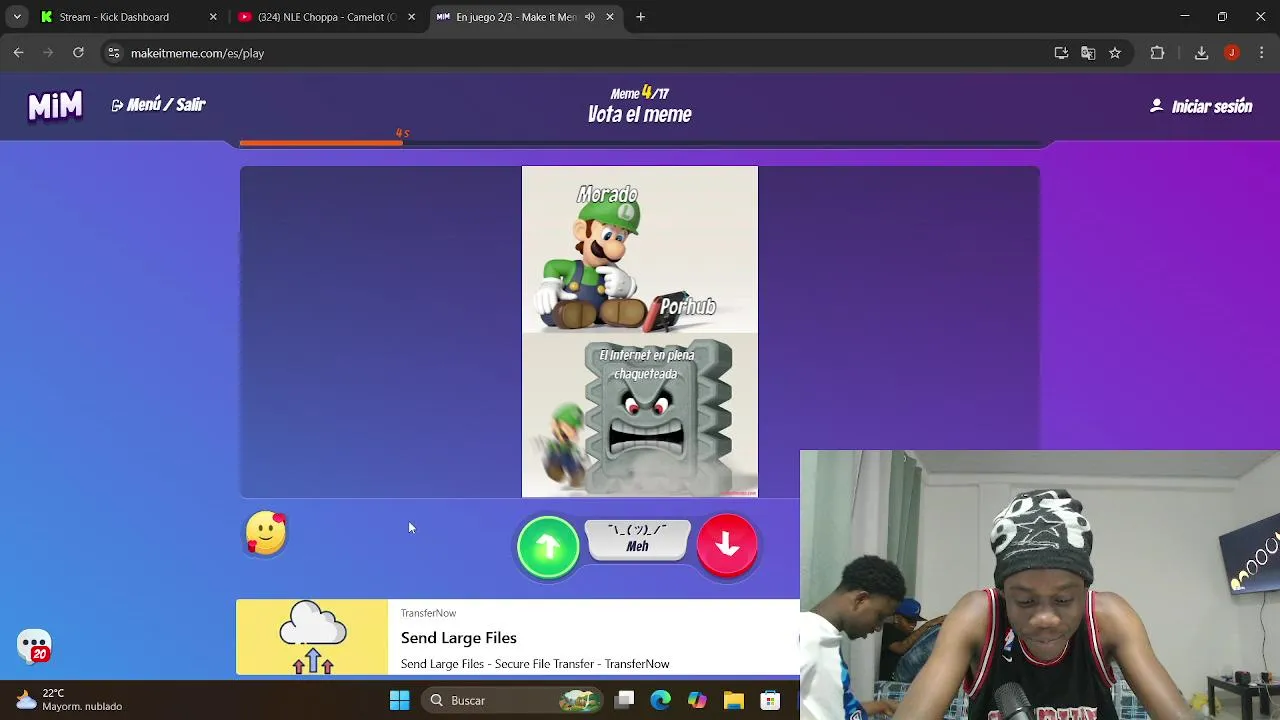Upvote the meme with green arrow
The height and width of the screenshot is (720, 1280).
pyautogui.click(x=548, y=546)
